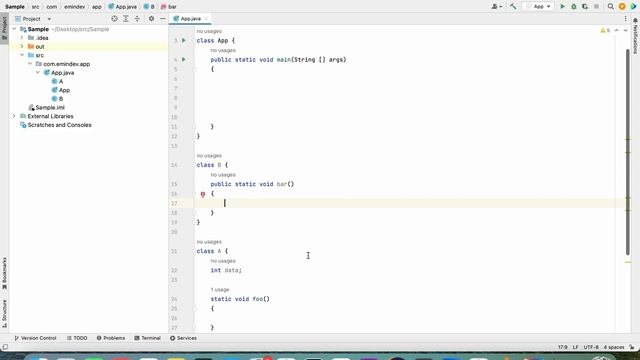Expand the out folder
Image resolution: width=640 pixels, height=360 pixels.
pos(22,47)
